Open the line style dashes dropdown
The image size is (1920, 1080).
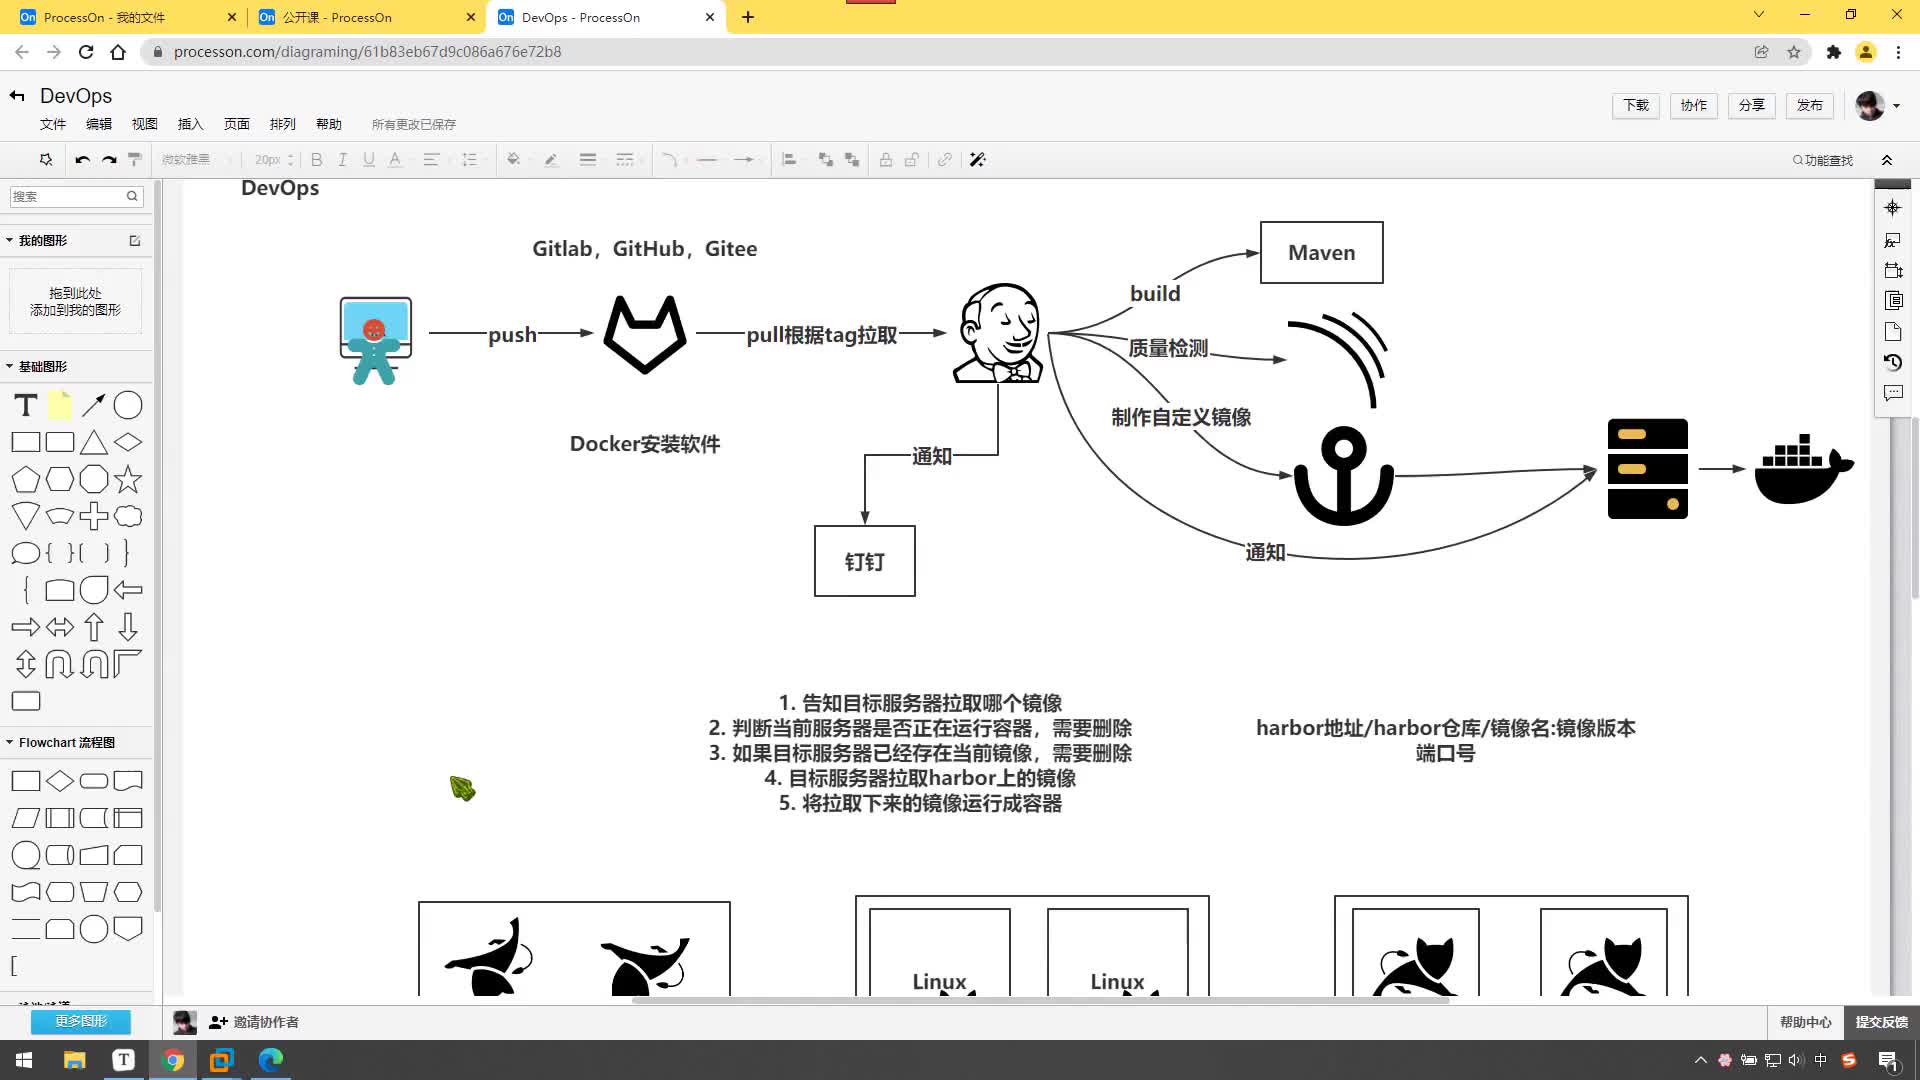point(625,160)
